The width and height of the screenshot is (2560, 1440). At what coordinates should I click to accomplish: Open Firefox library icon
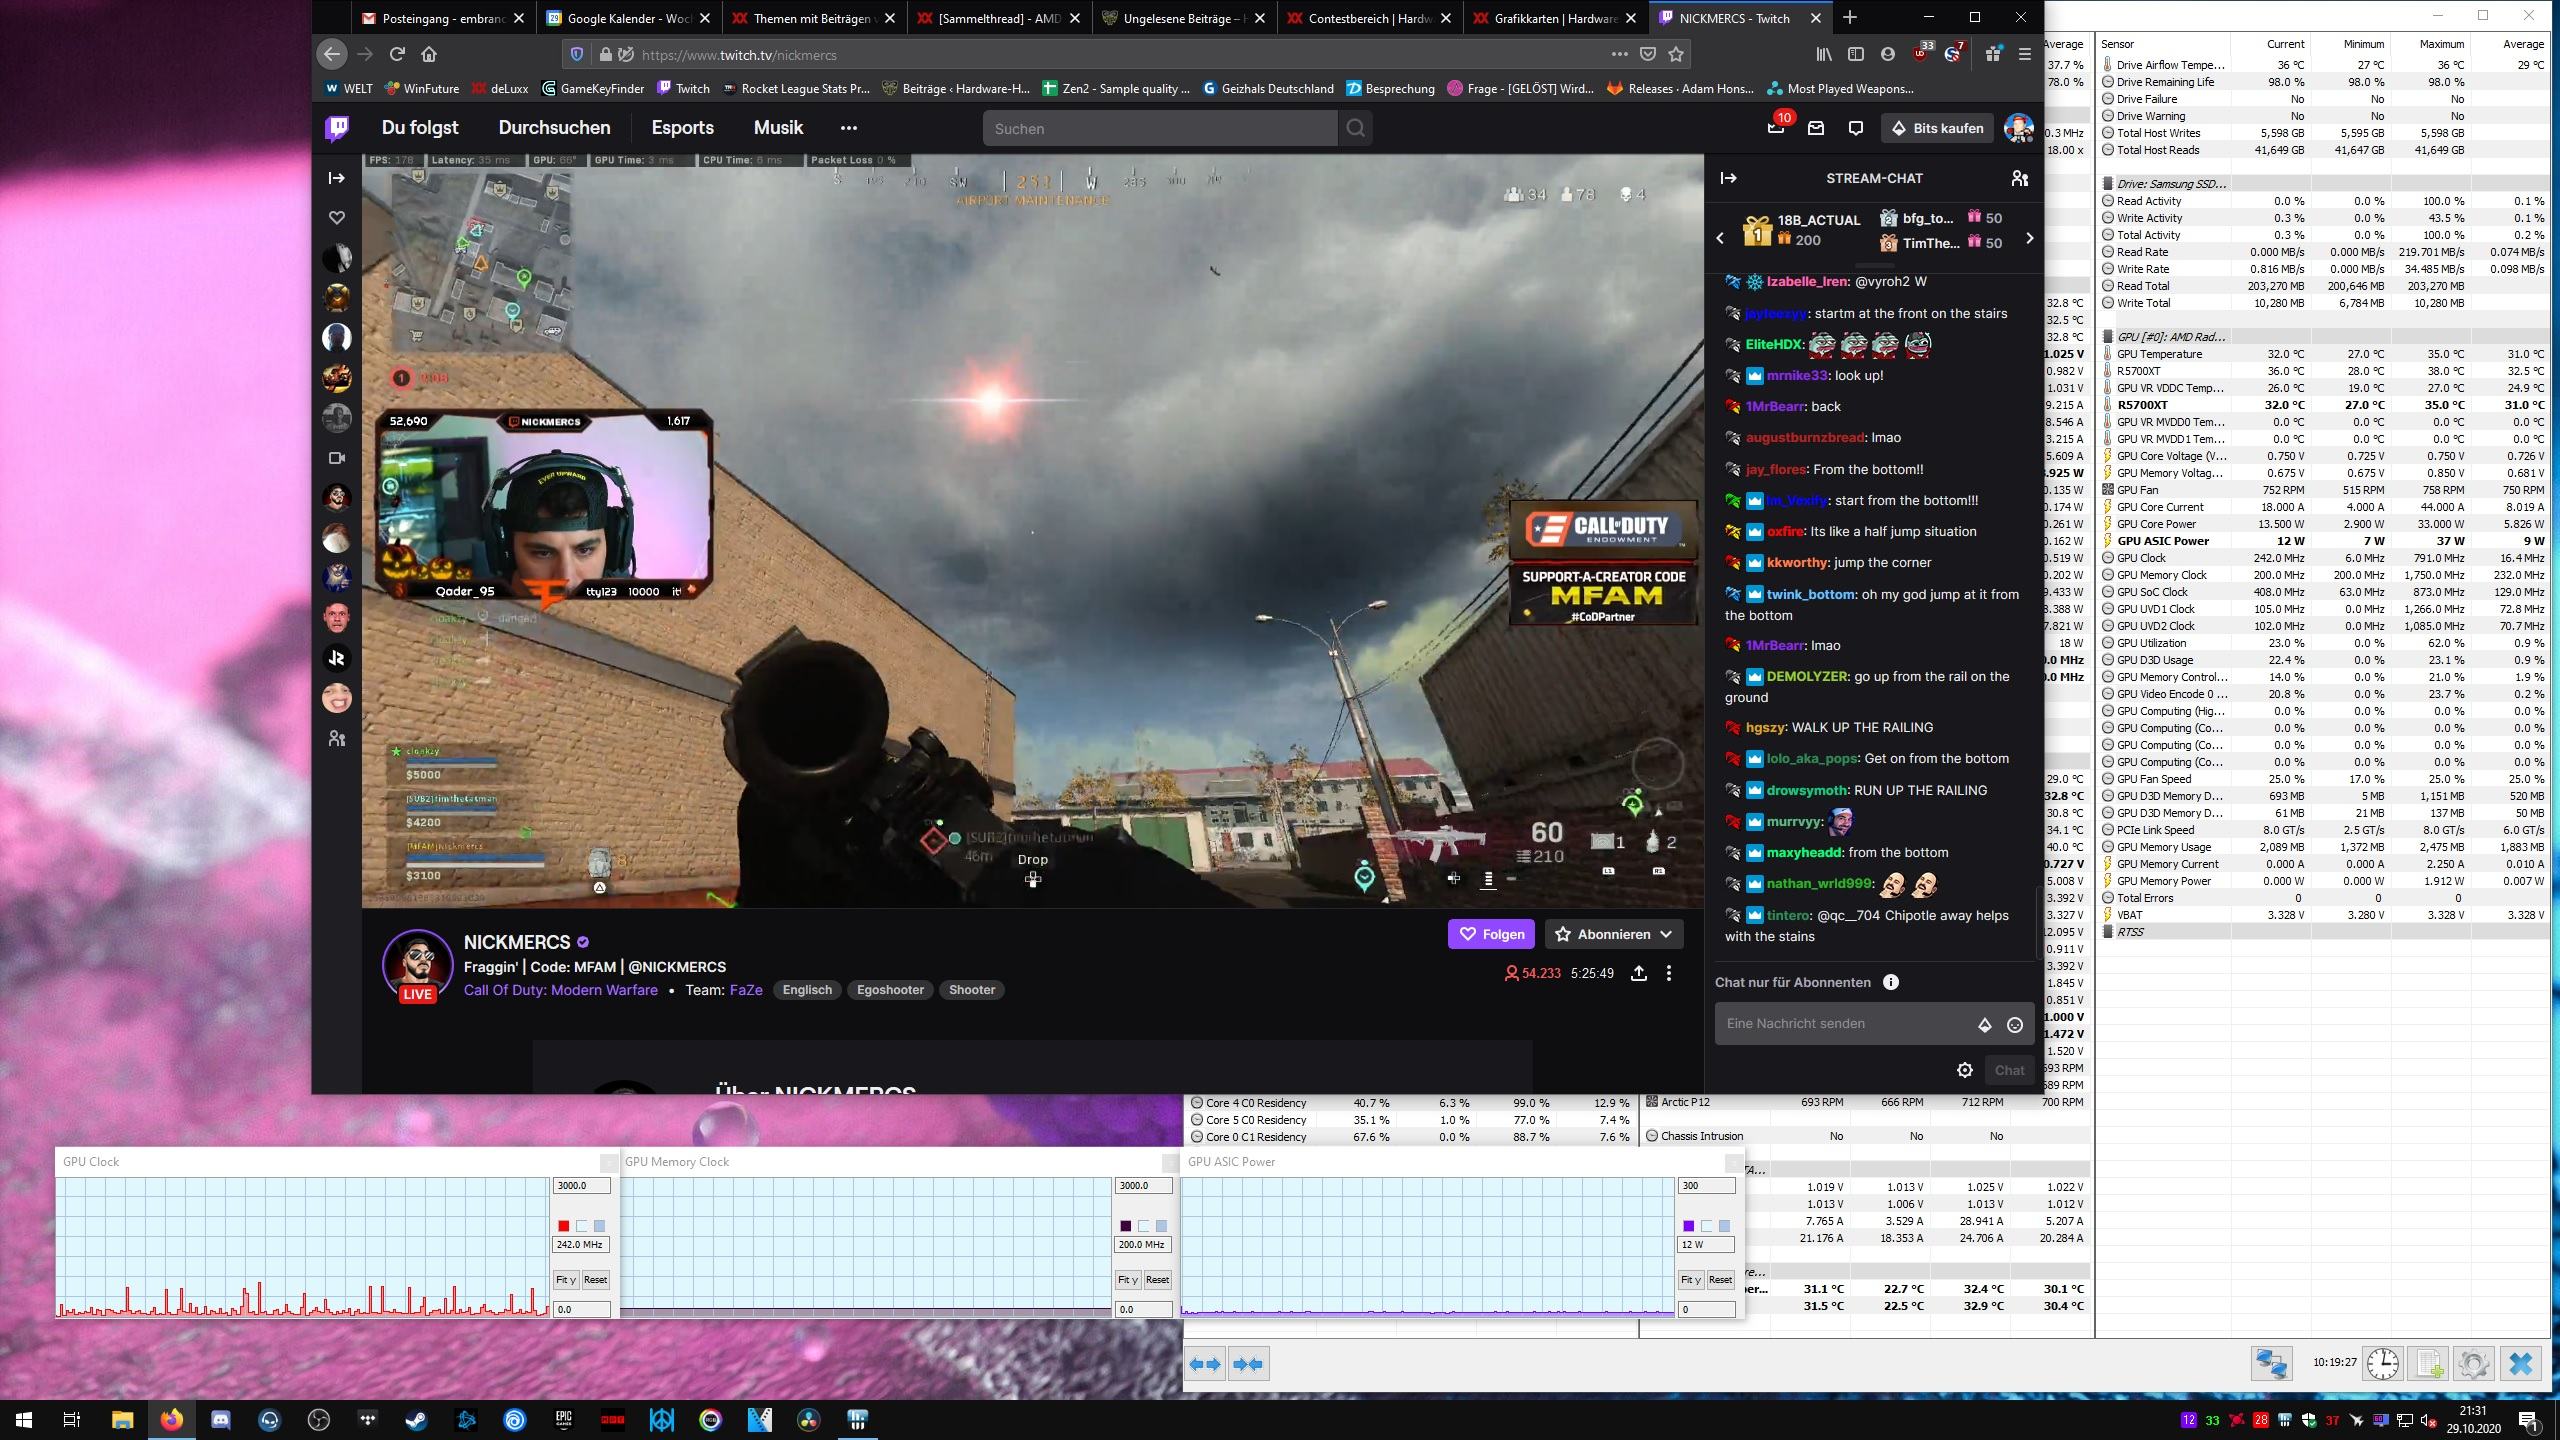pos(1825,54)
